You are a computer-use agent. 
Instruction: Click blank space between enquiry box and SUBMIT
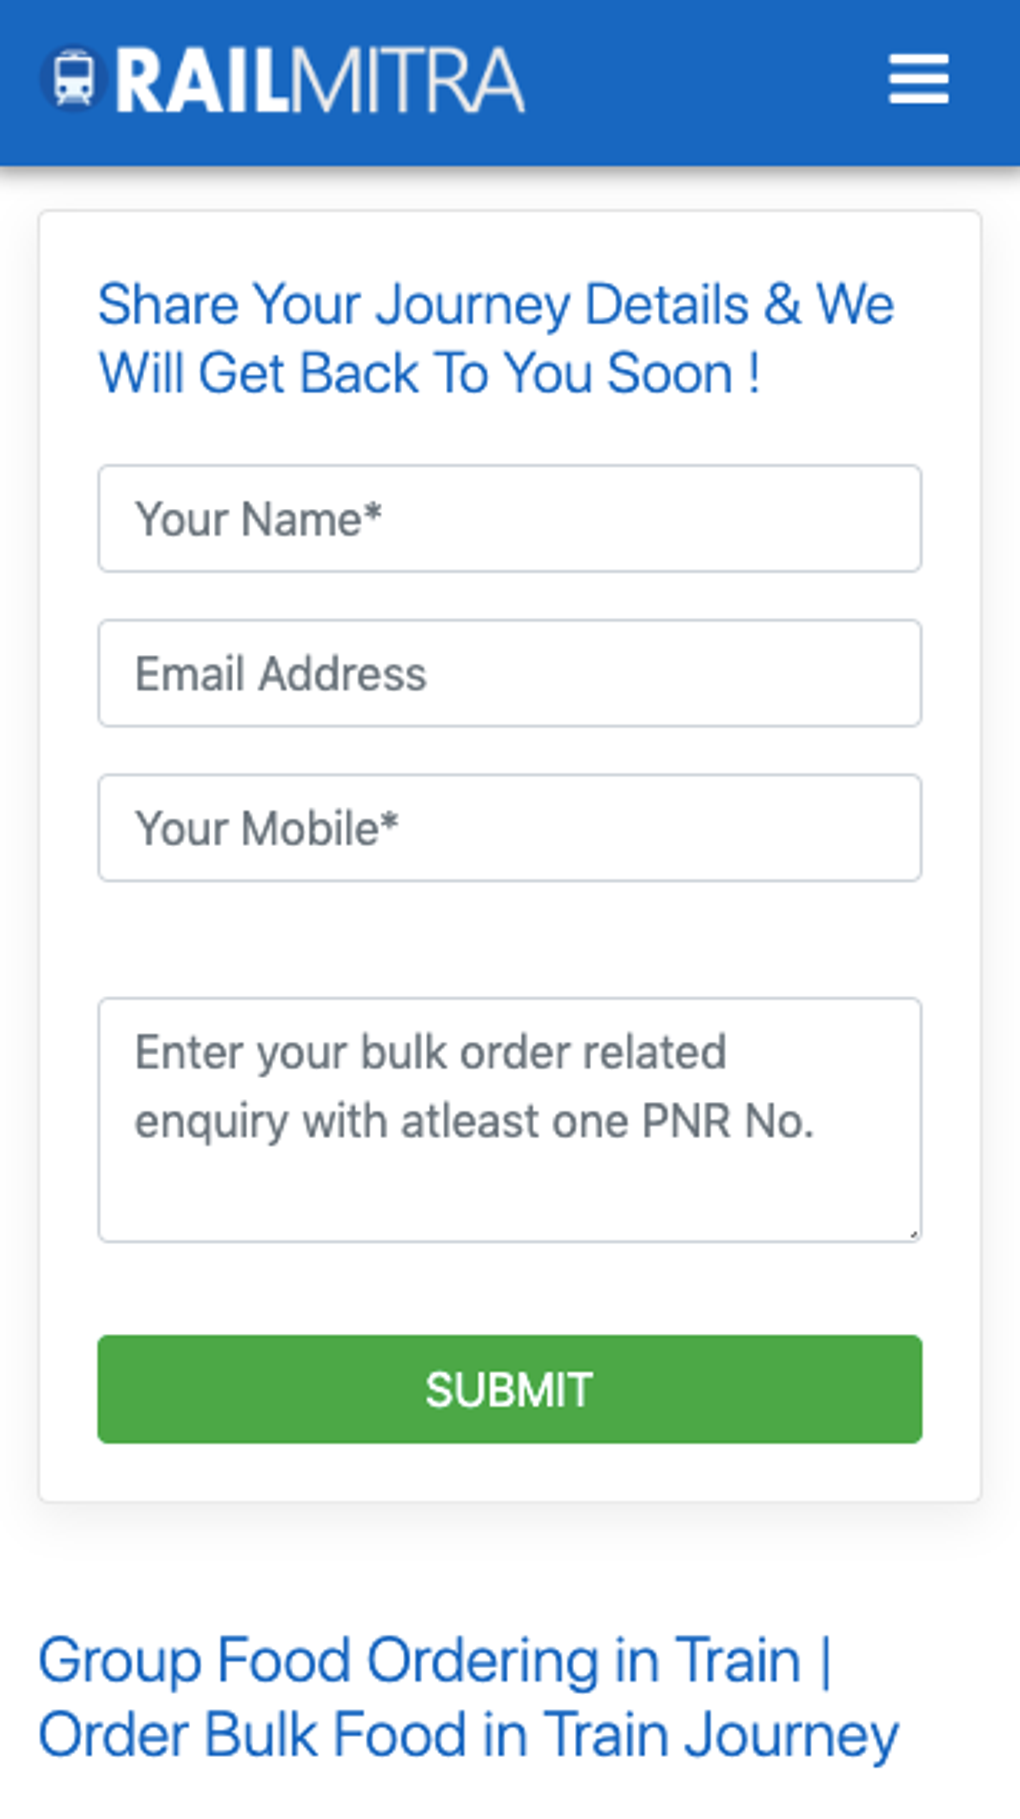509,1288
